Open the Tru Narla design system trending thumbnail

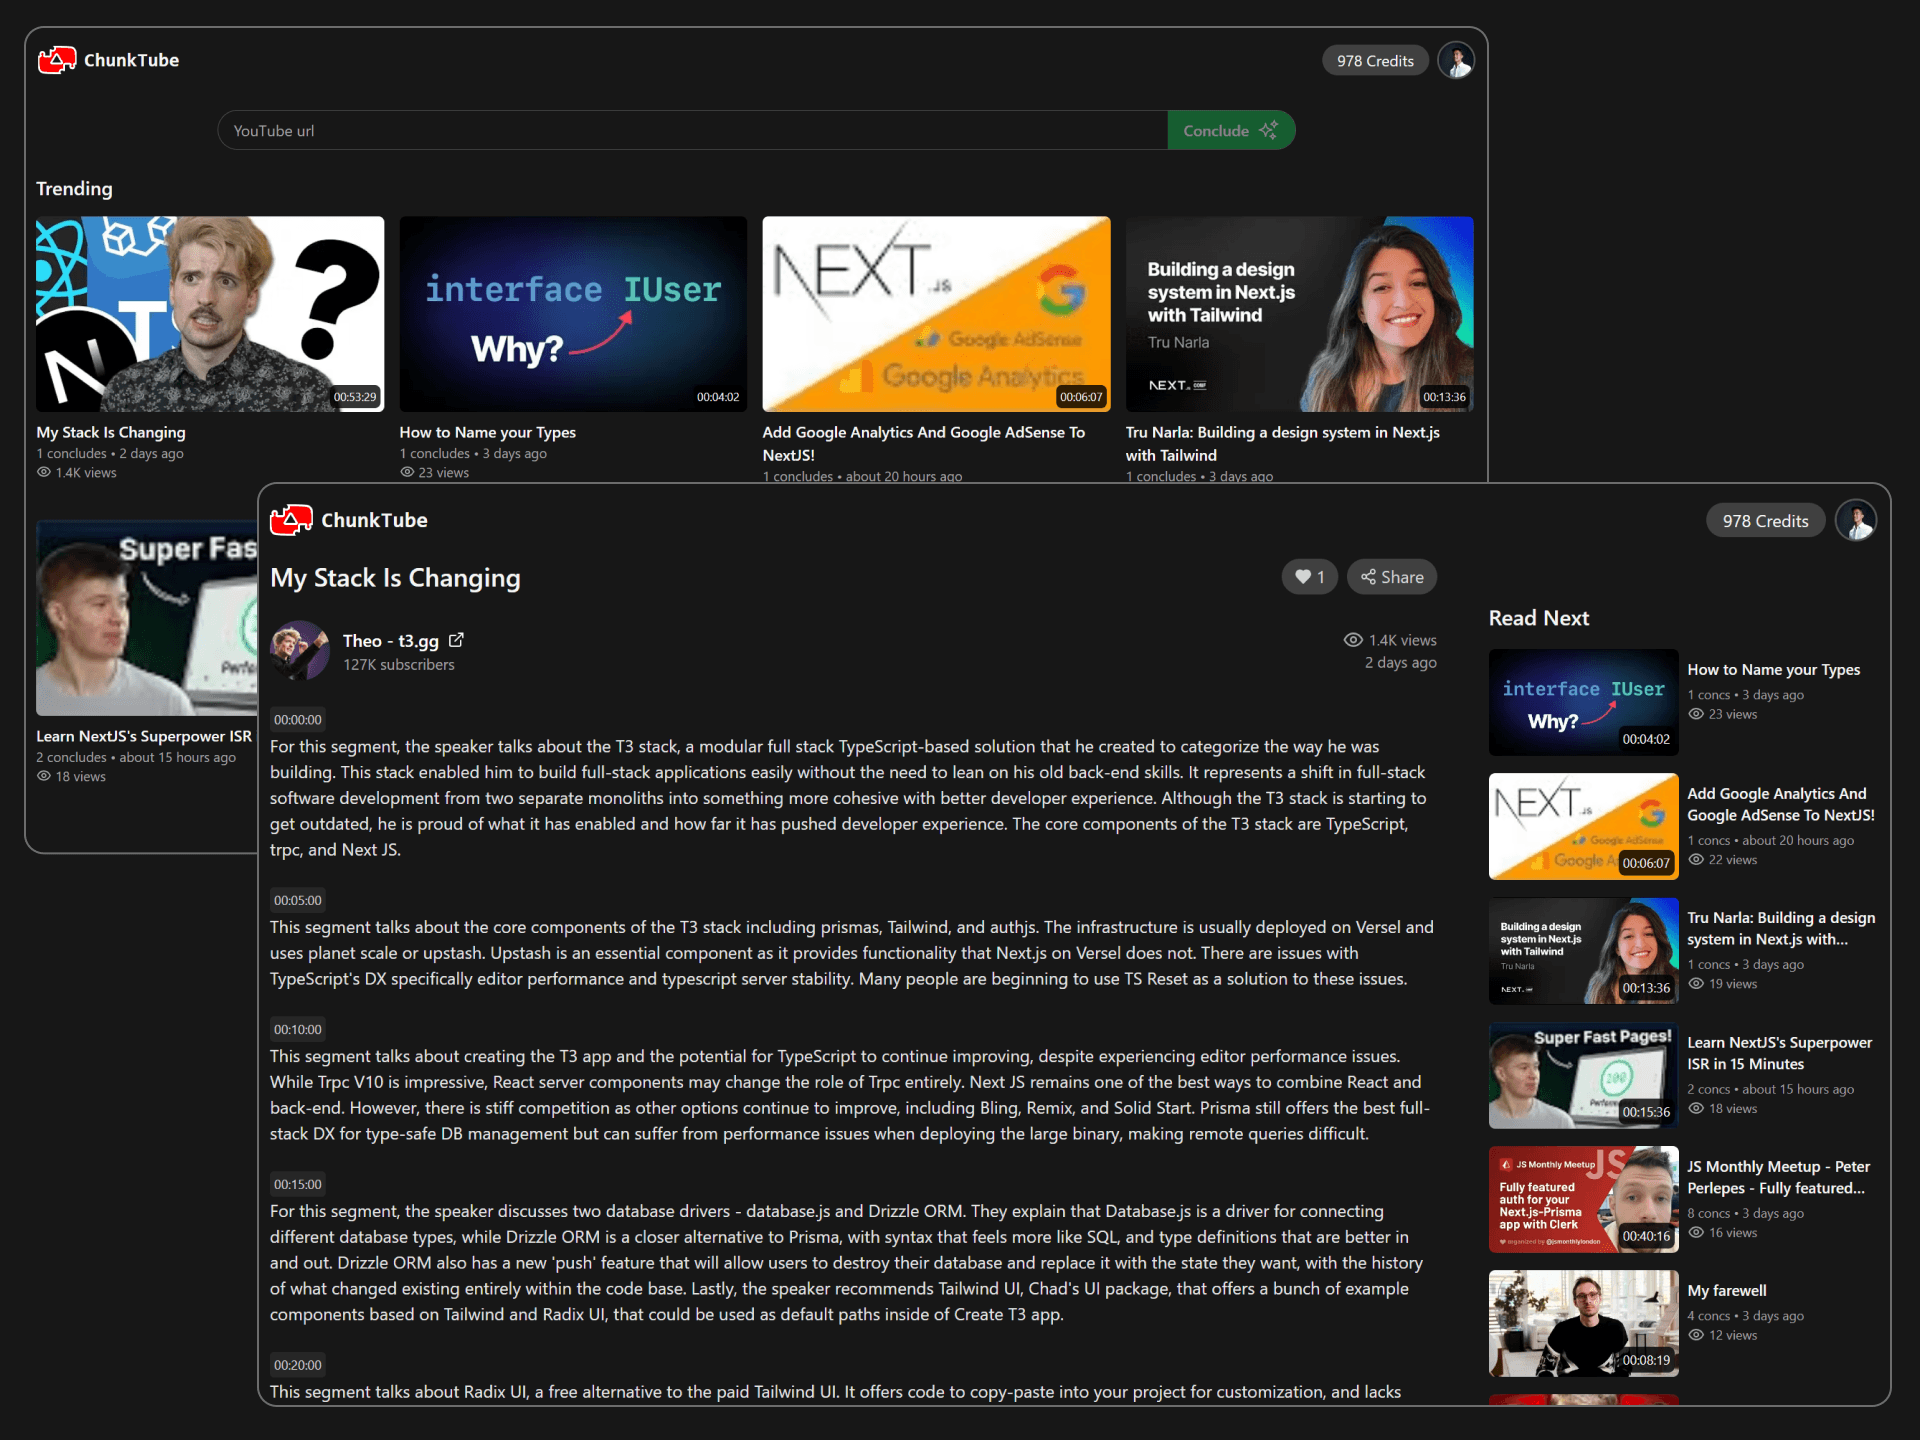pos(1299,314)
